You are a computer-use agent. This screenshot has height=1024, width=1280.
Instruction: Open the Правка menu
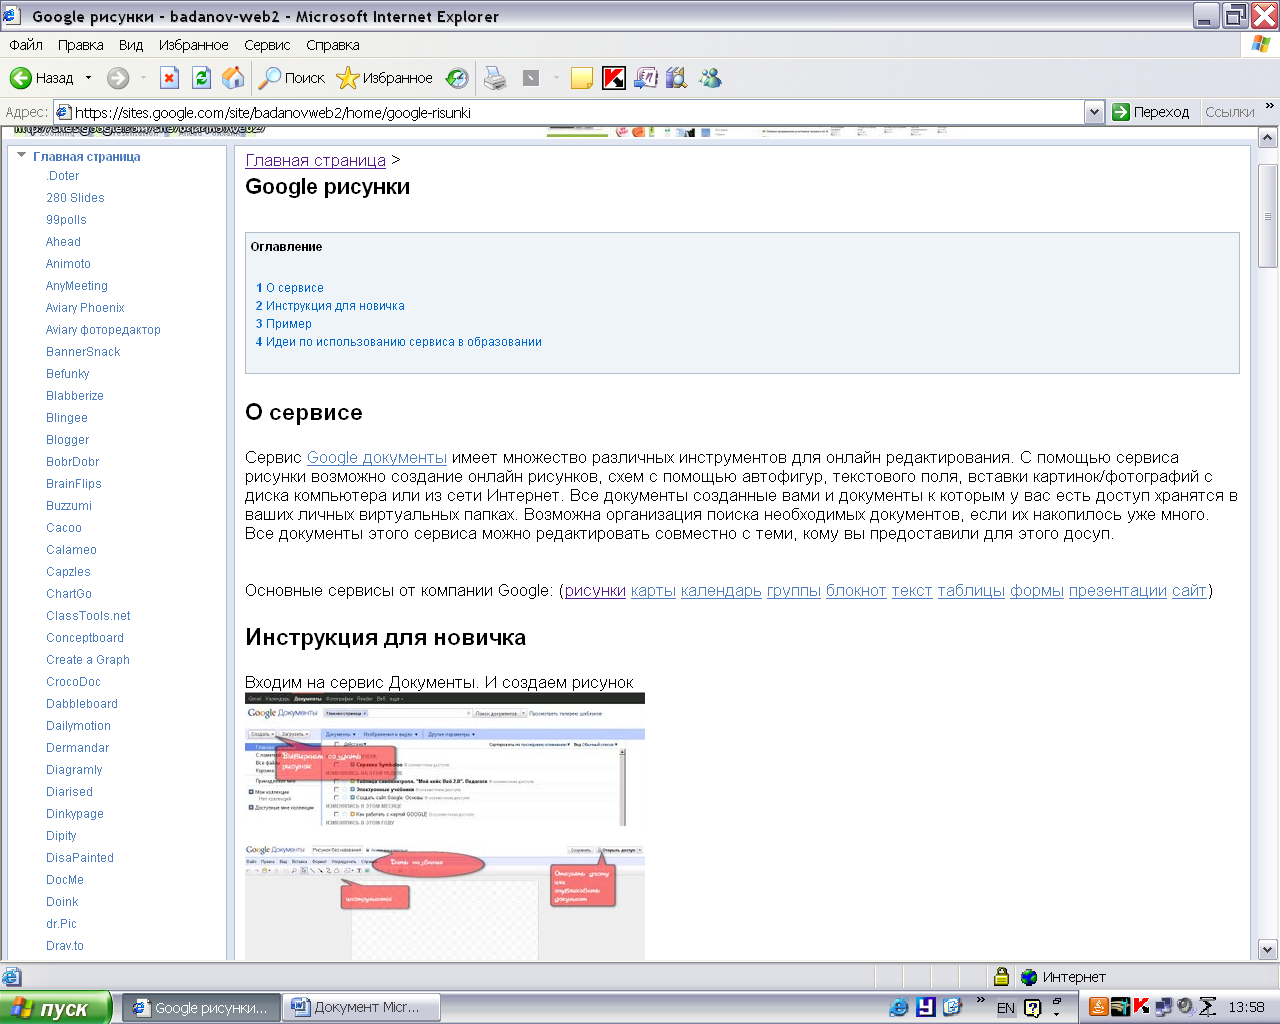[80, 45]
